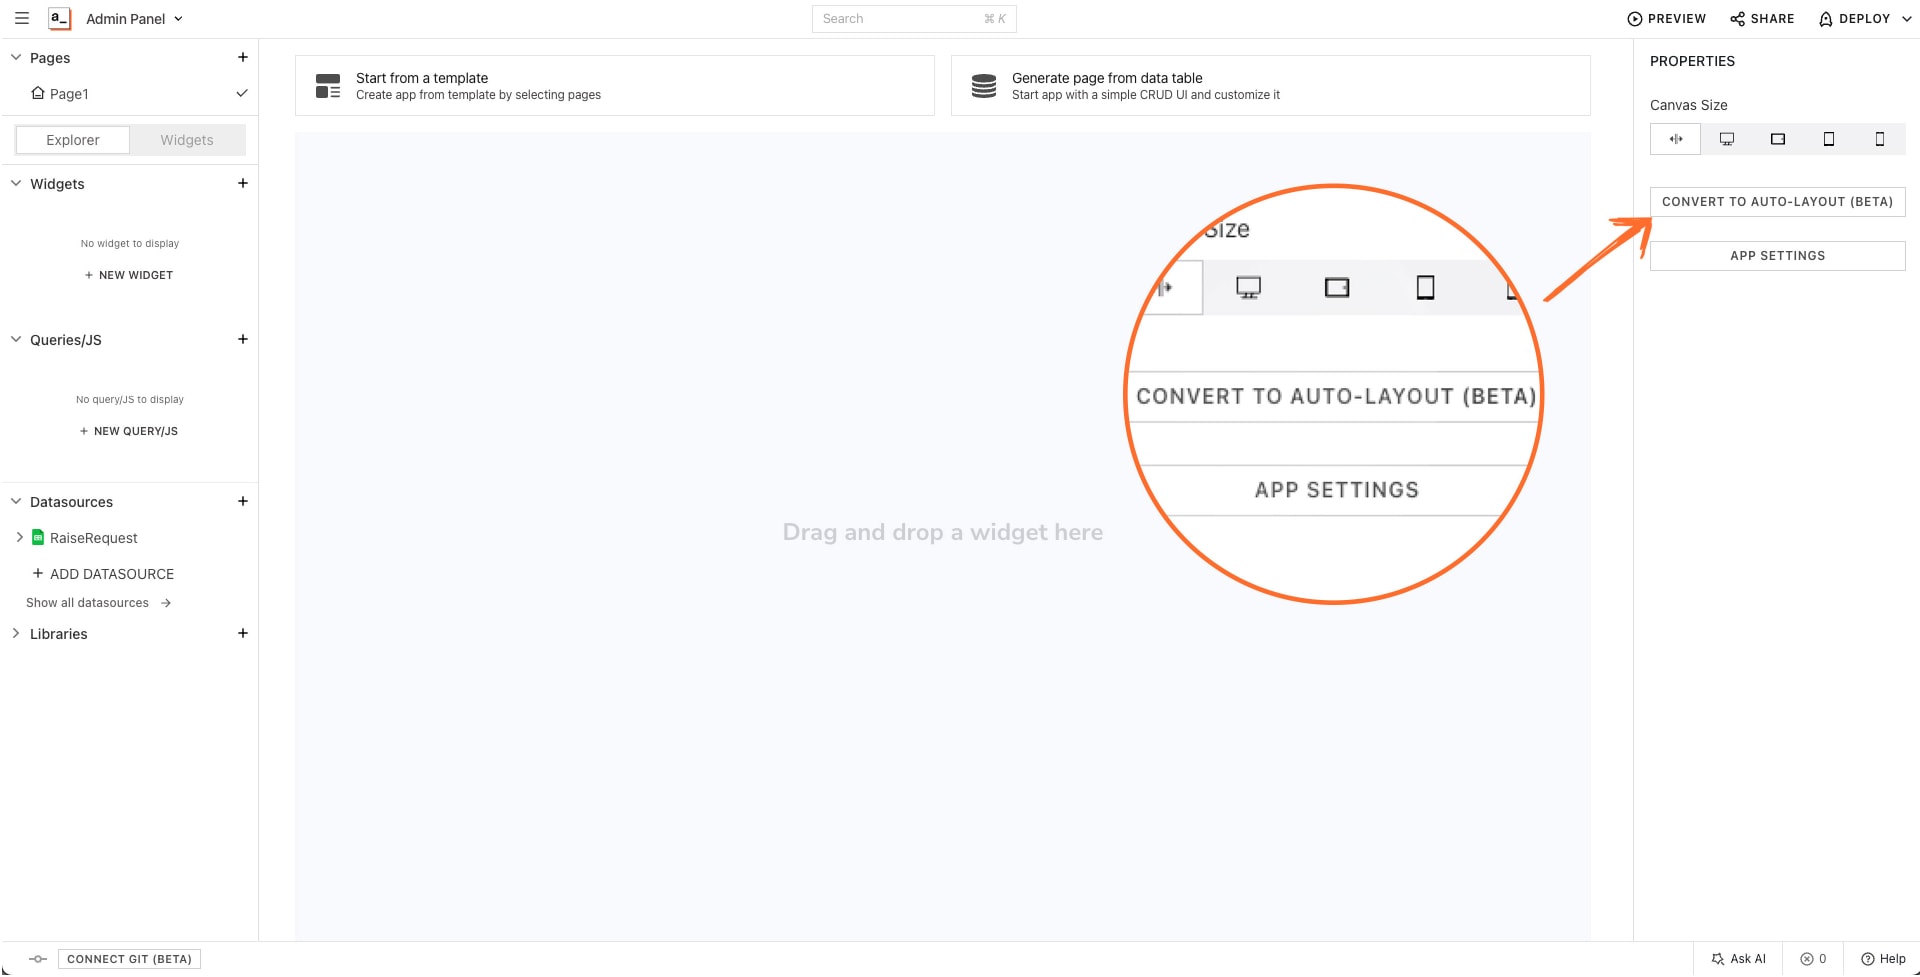Expand the Libraries section

coord(15,633)
